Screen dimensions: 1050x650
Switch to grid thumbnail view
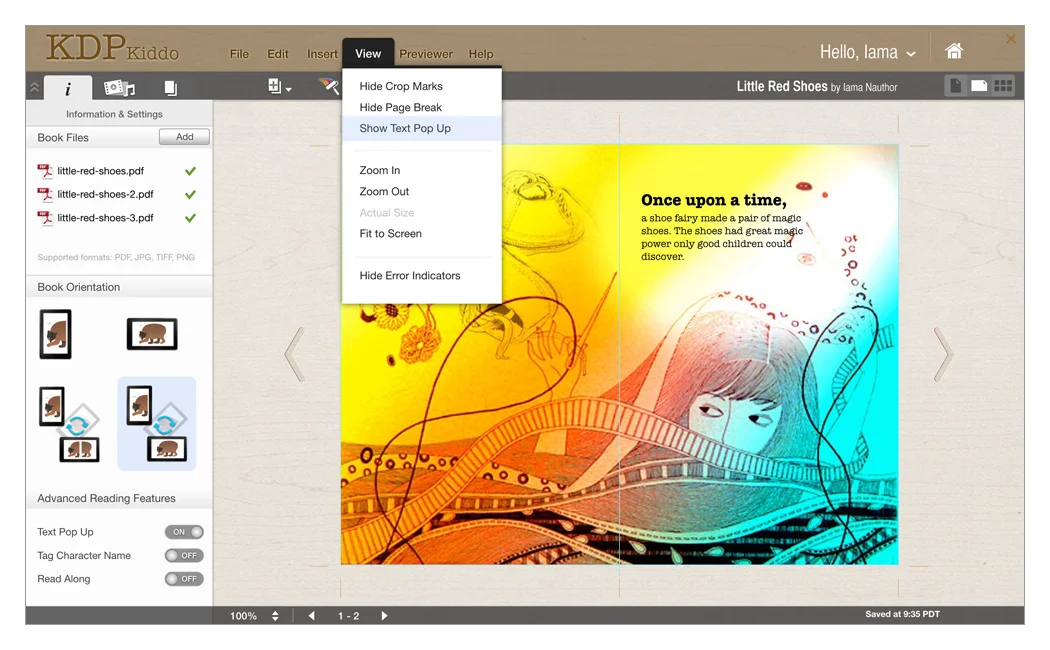point(1003,86)
